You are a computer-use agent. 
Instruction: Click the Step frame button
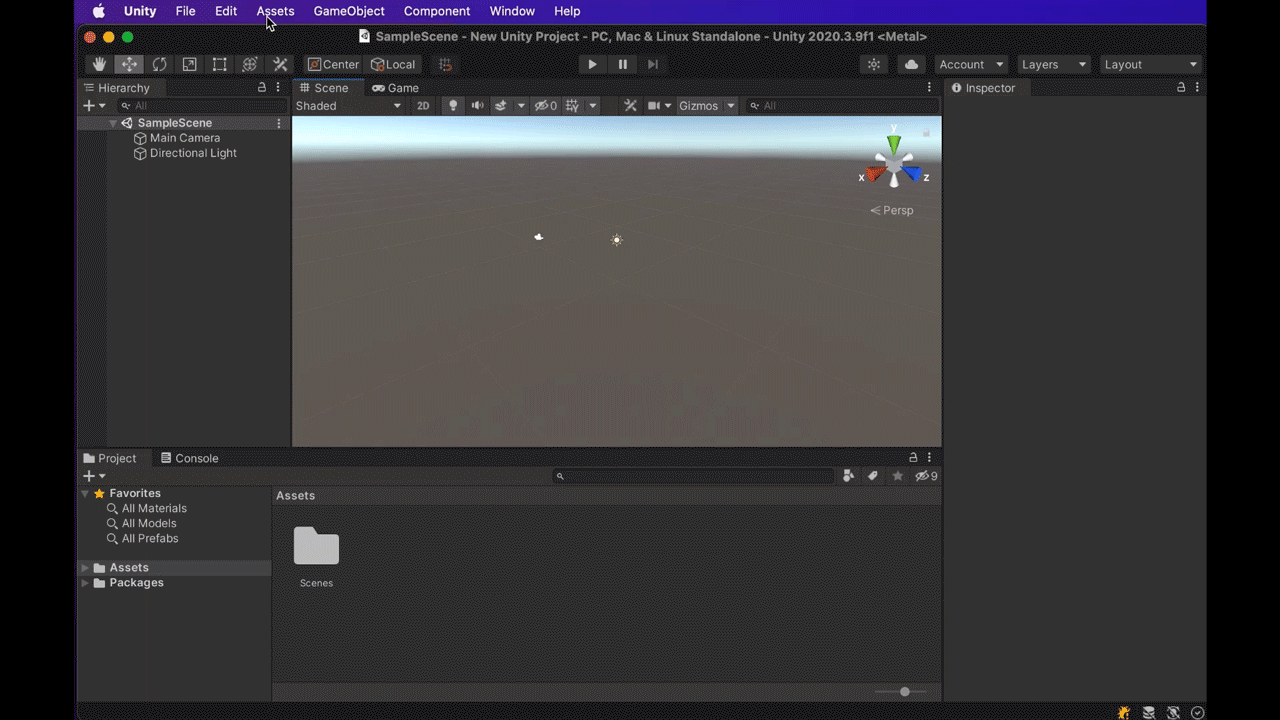pyautogui.click(x=652, y=64)
